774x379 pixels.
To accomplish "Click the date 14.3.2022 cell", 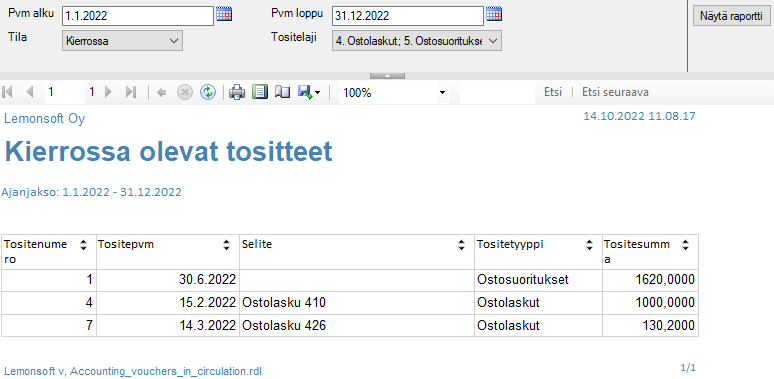I will [x=168, y=326].
